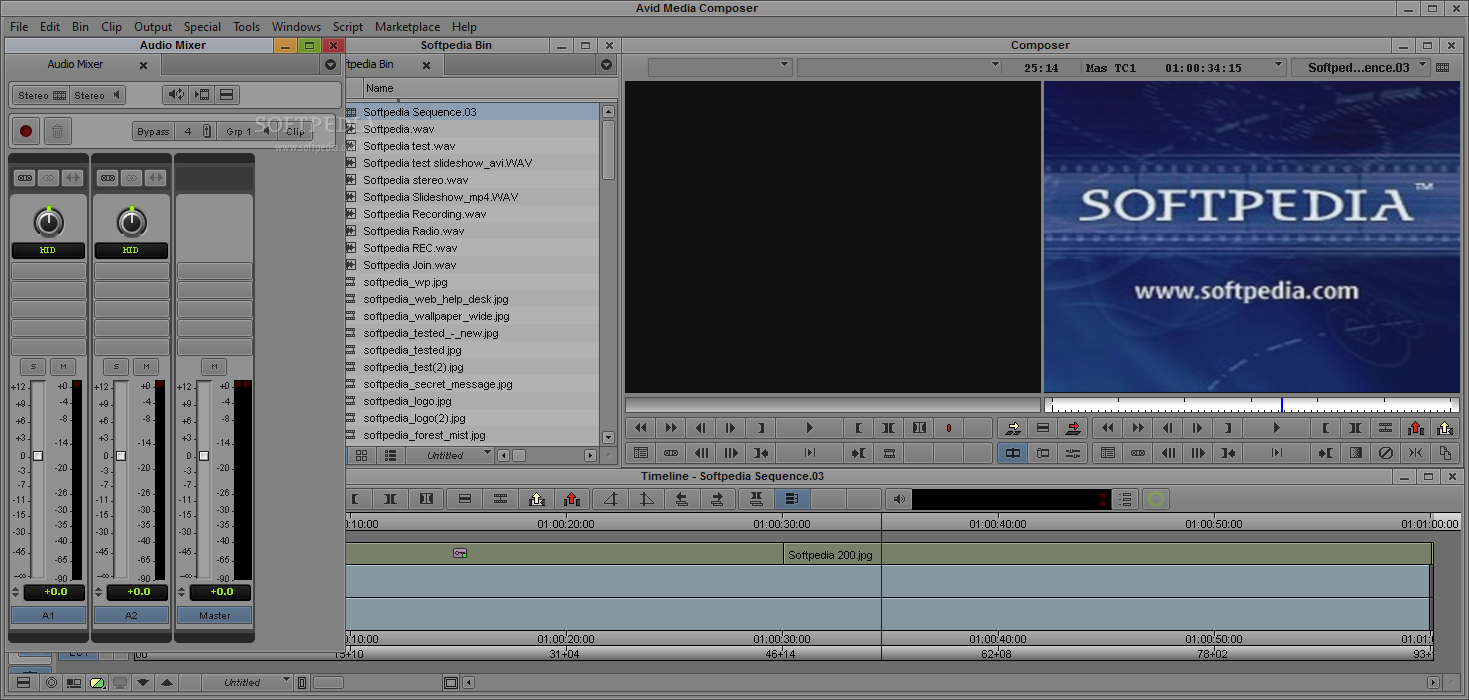The image size is (1469, 700).
Task: Open the Softped...ence.03 sequence dropdown
Action: pos(1361,67)
